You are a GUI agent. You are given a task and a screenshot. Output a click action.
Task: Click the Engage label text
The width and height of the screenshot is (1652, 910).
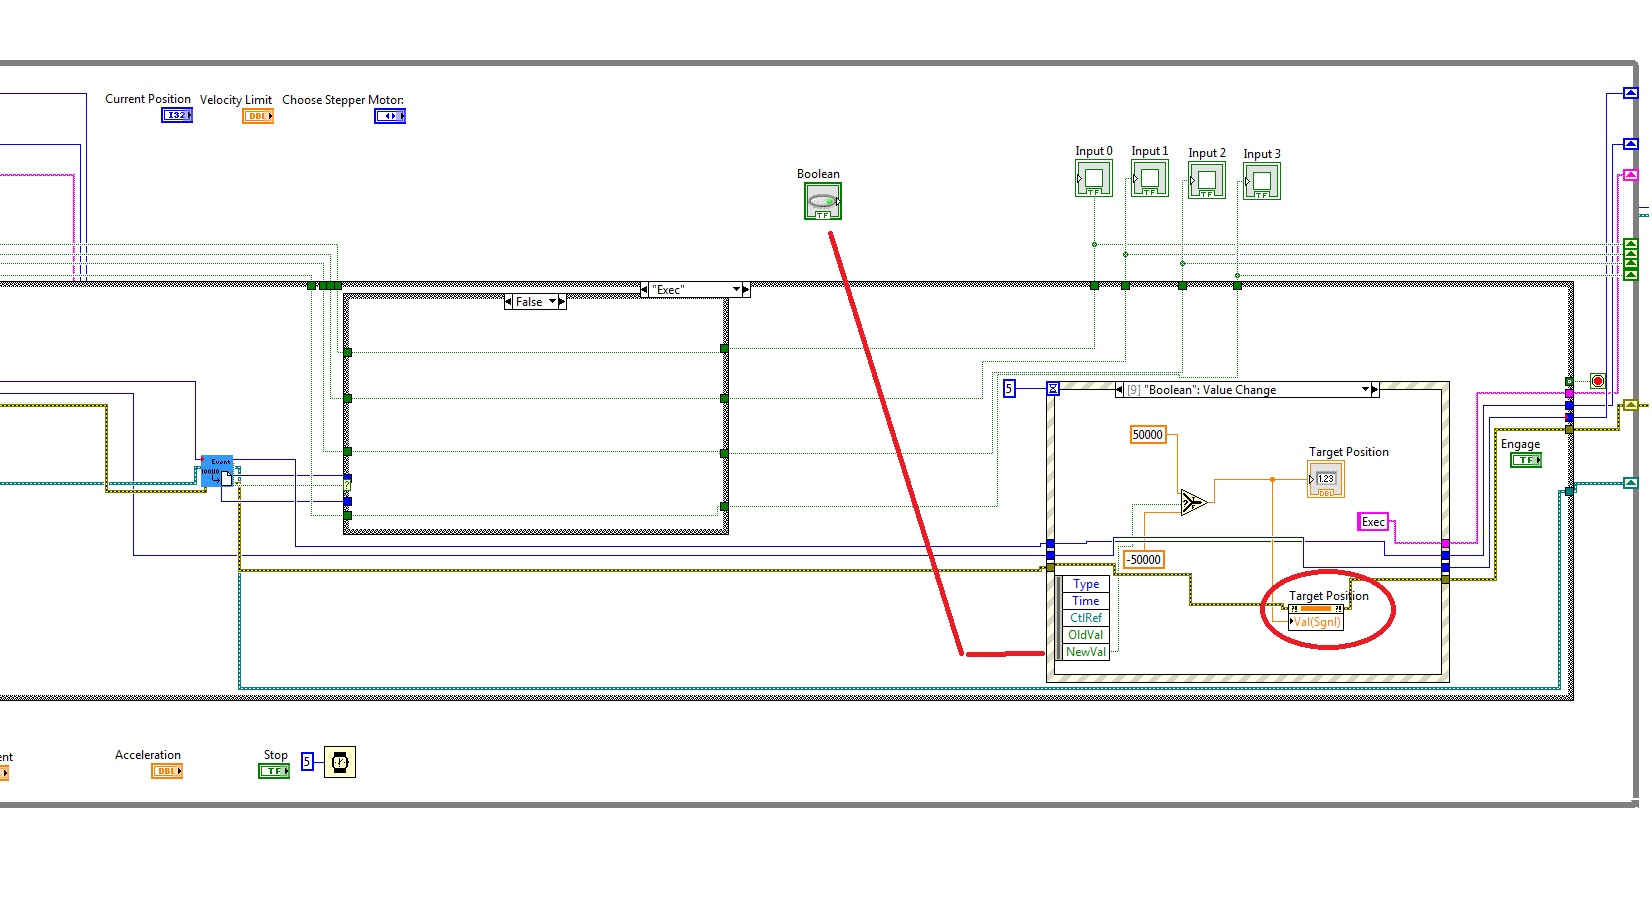point(1520,444)
